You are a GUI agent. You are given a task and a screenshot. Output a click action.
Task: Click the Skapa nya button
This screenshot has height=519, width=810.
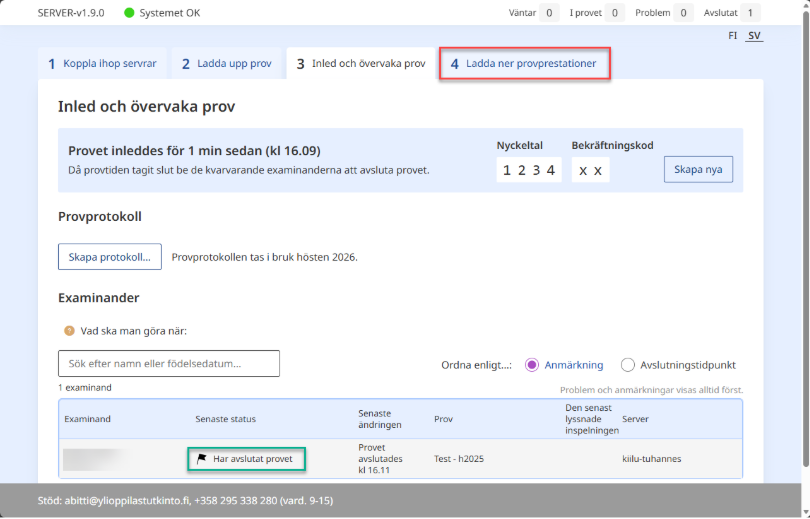698,169
